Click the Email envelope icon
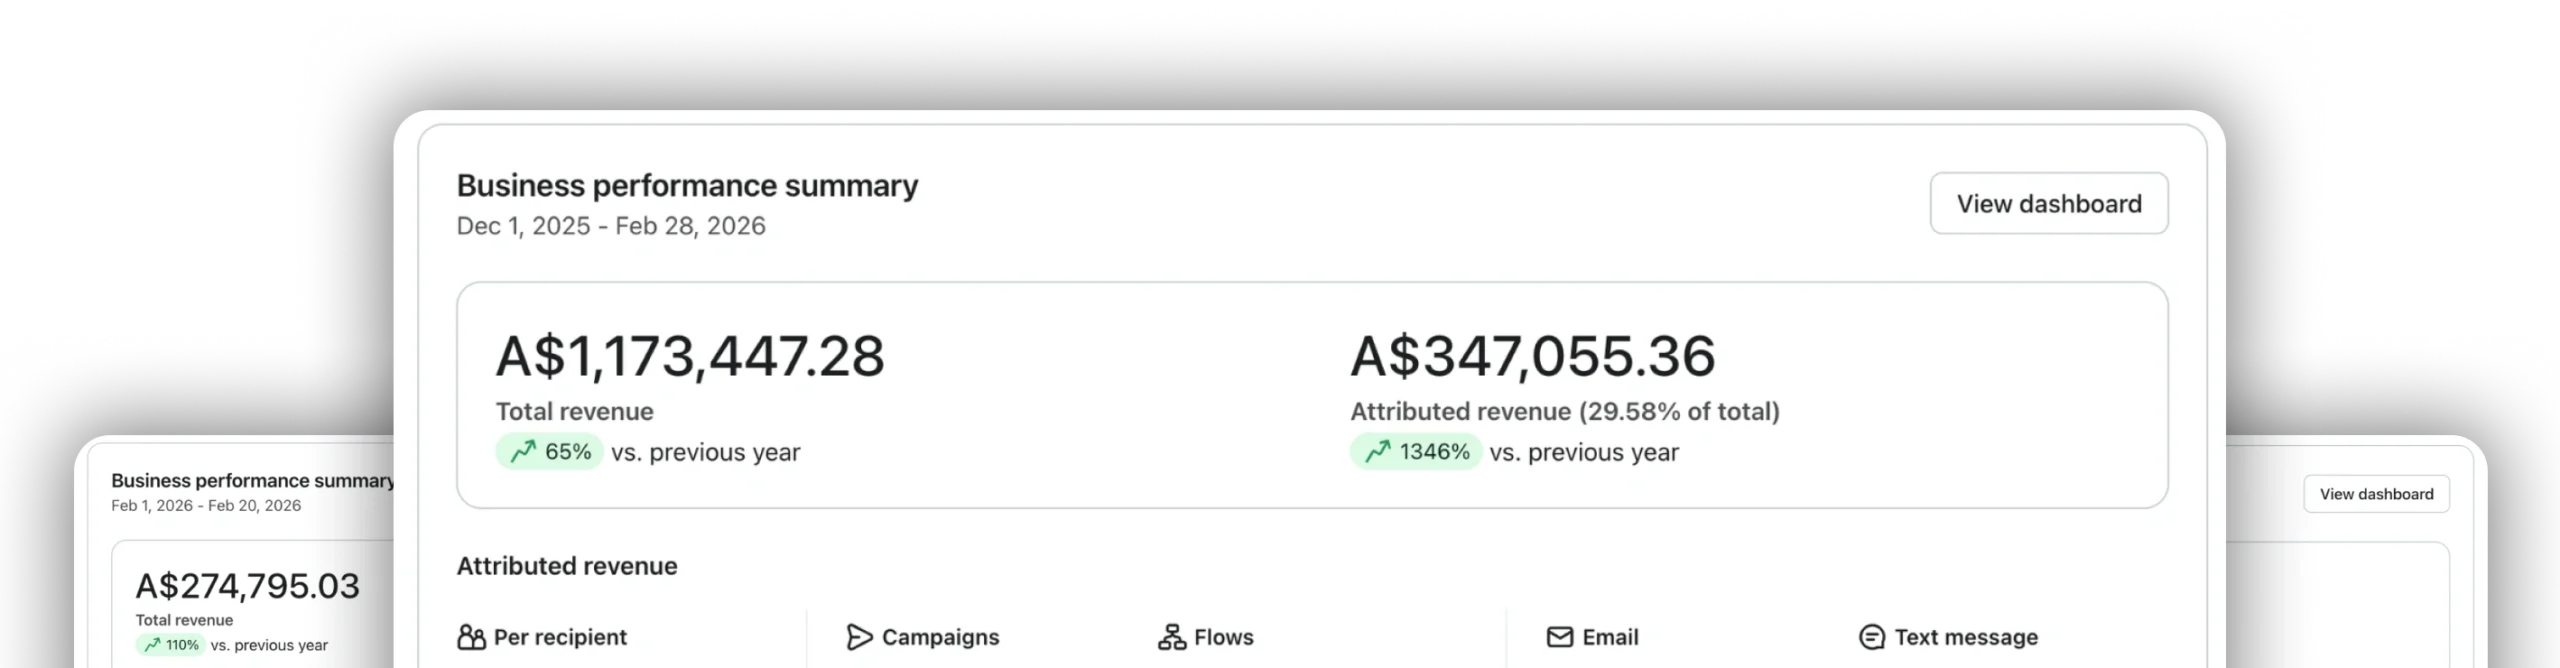This screenshot has height=668, width=2560. click(1559, 637)
